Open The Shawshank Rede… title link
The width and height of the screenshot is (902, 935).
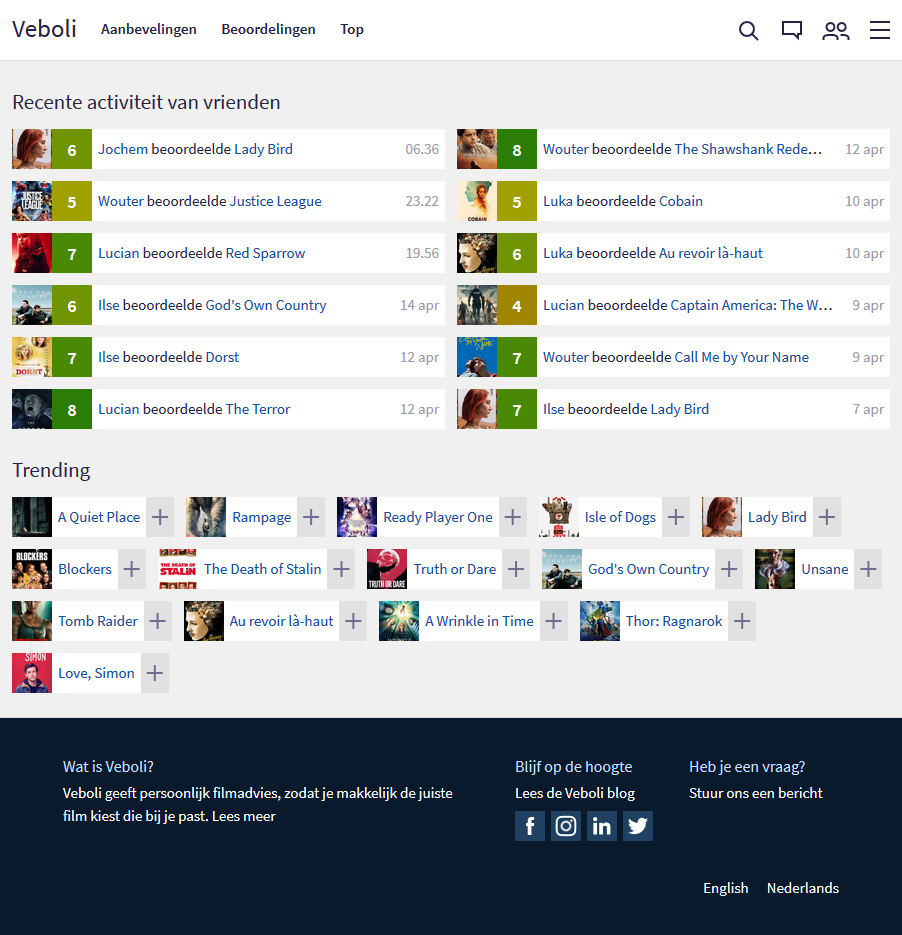(x=748, y=149)
